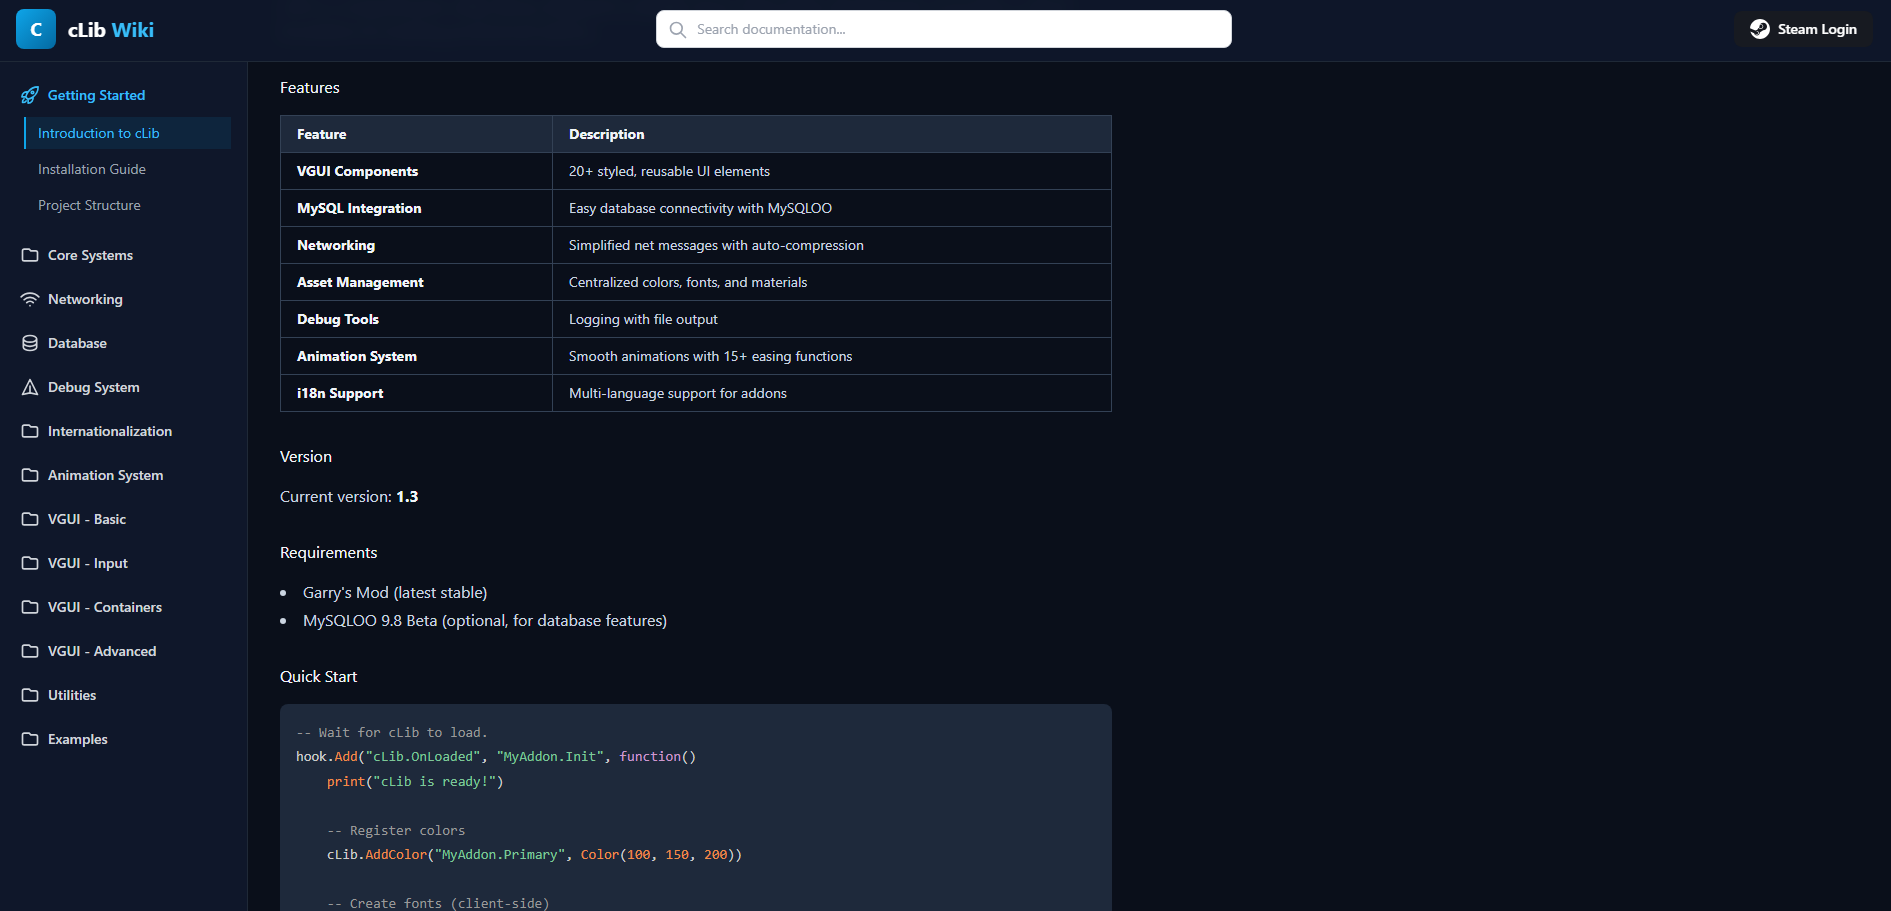The width and height of the screenshot is (1891, 911).
Task: Click the Quick Start heading
Action: tap(318, 677)
